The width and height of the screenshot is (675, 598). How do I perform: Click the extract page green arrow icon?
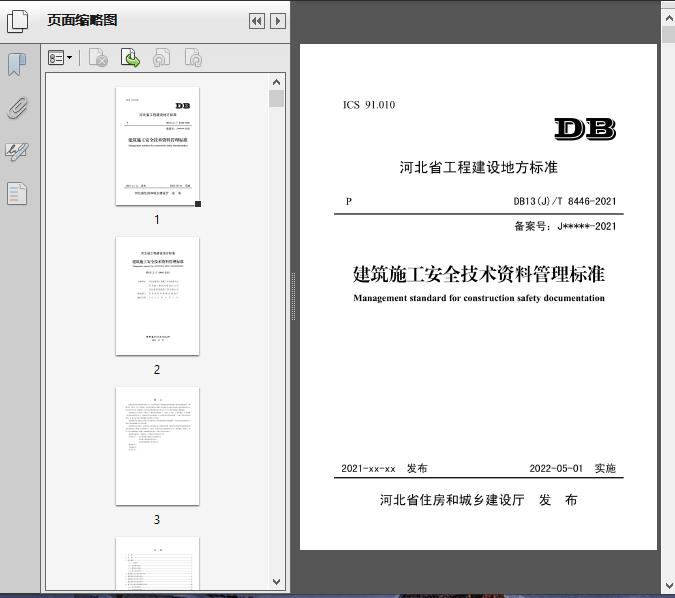130,58
